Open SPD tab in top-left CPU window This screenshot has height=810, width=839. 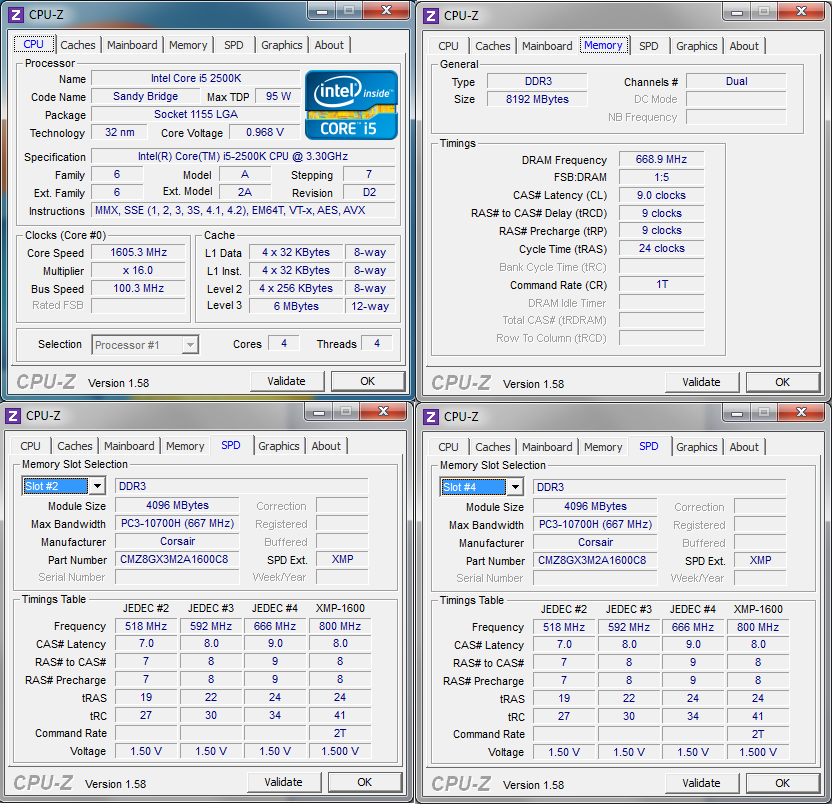tap(233, 45)
